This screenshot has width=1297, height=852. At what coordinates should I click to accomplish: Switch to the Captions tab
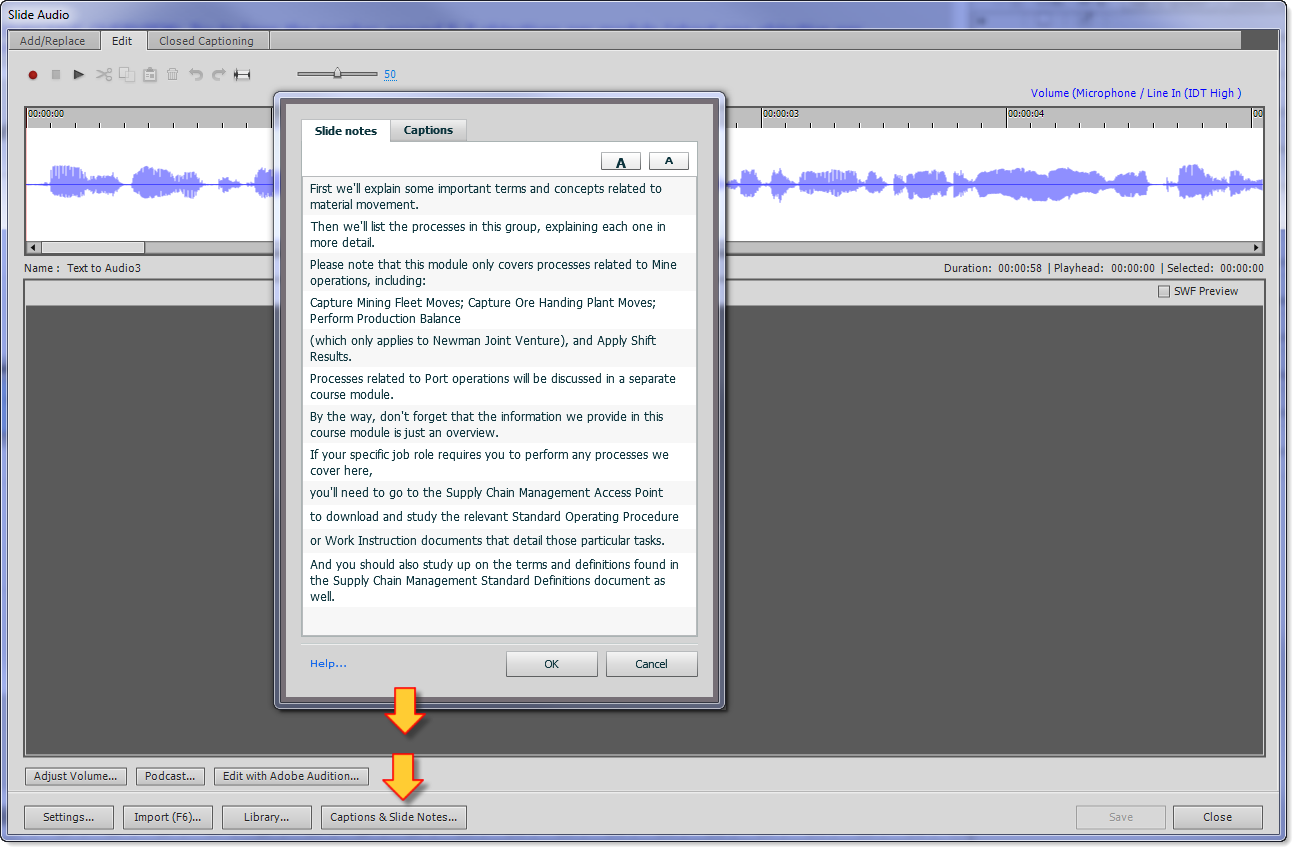click(x=427, y=130)
